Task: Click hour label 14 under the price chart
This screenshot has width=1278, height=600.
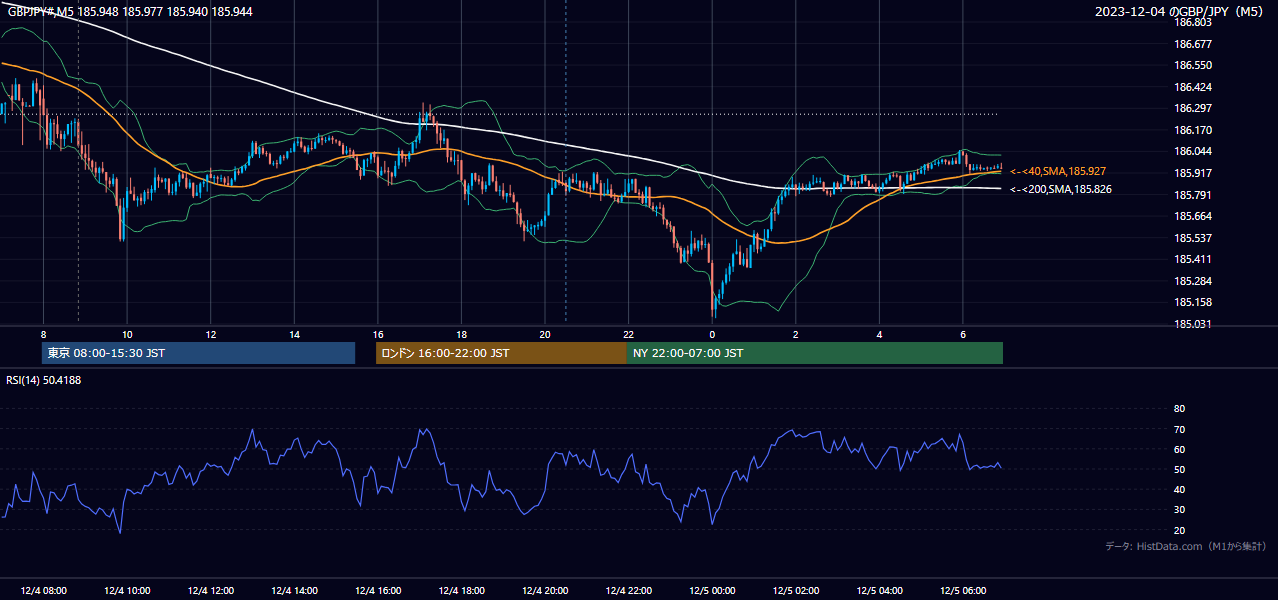Action: [x=294, y=334]
